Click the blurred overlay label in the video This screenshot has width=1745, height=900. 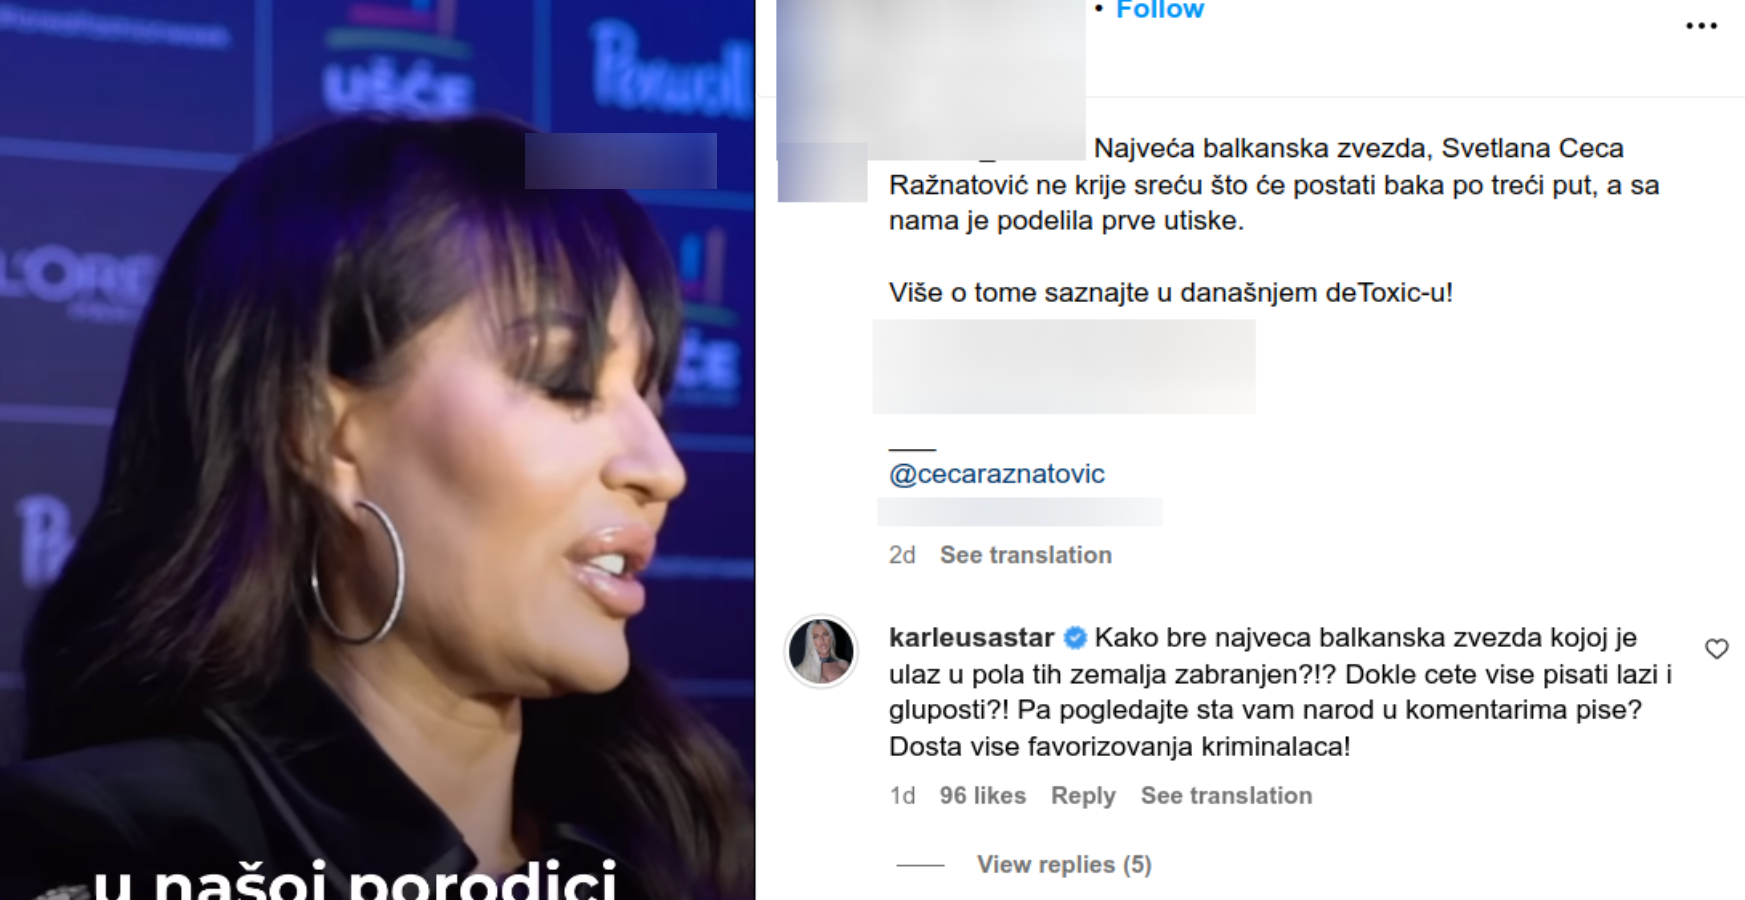tap(621, 161)
